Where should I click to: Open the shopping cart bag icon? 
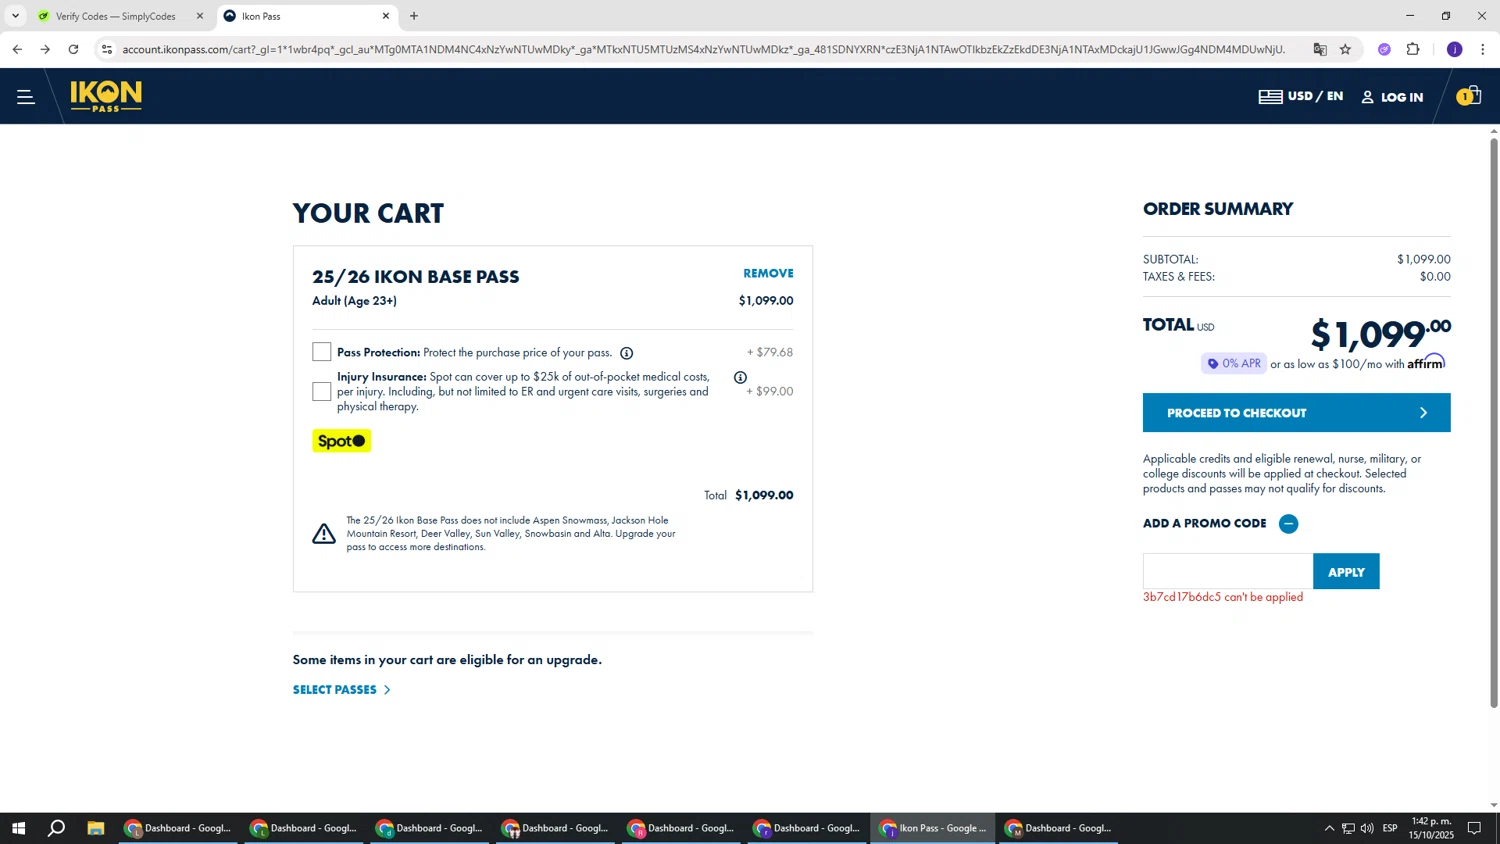point(1469,96)
